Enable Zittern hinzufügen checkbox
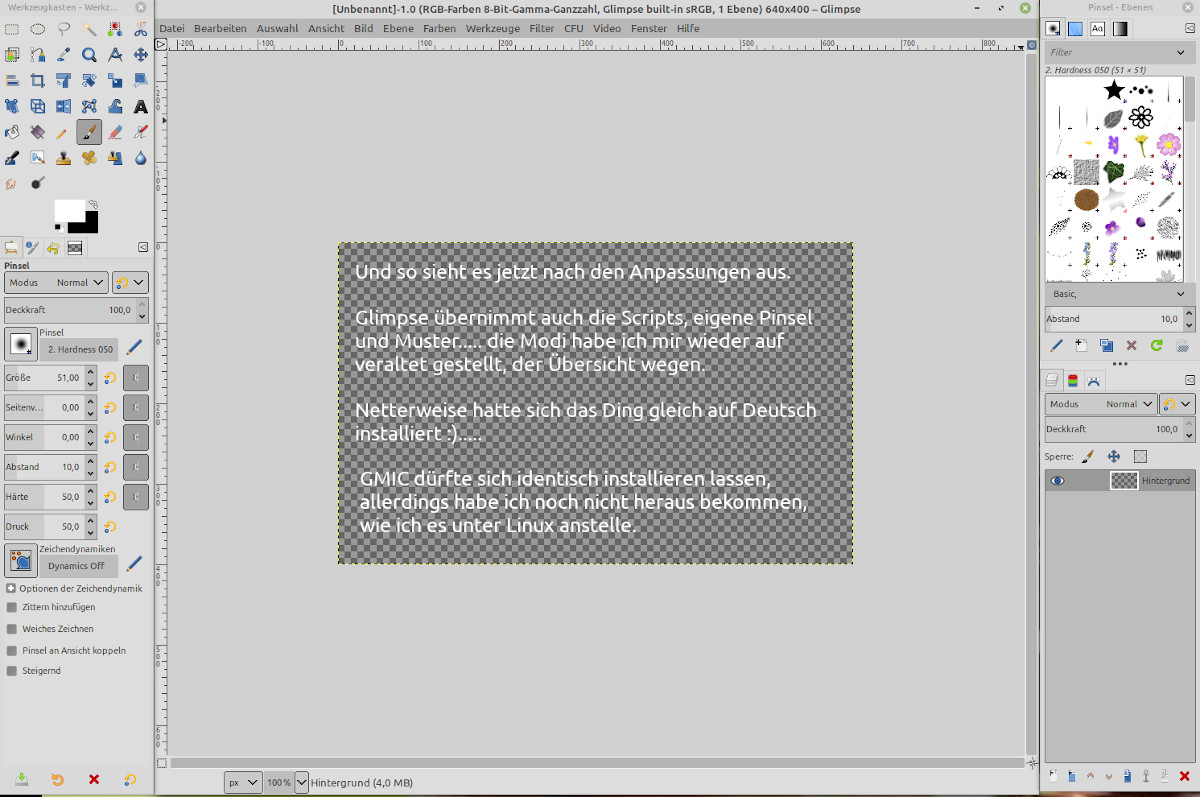Screen dimensions: 1200x797 12,607
